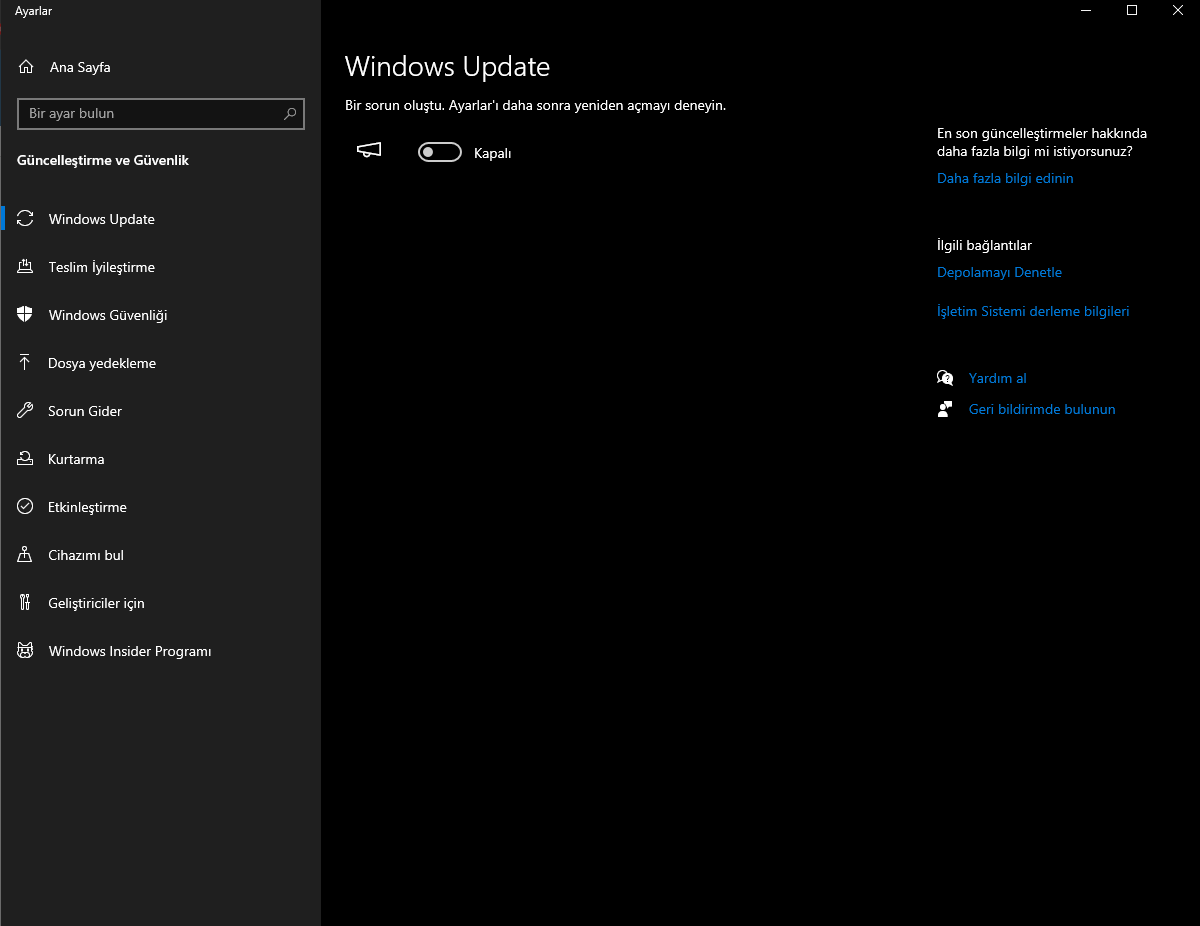
Task: Click the Bir ayar bulun search field
Action: coord(150,114)
